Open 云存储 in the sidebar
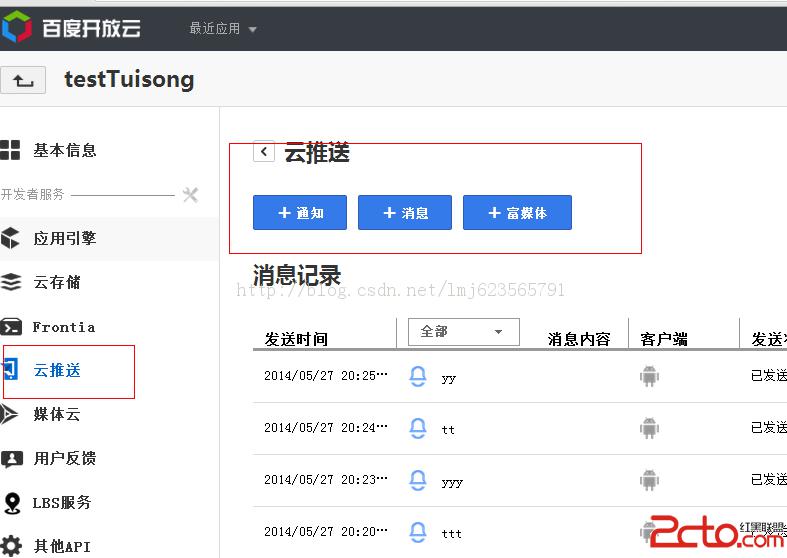This screenshot has width=787, height=558. 57,282
